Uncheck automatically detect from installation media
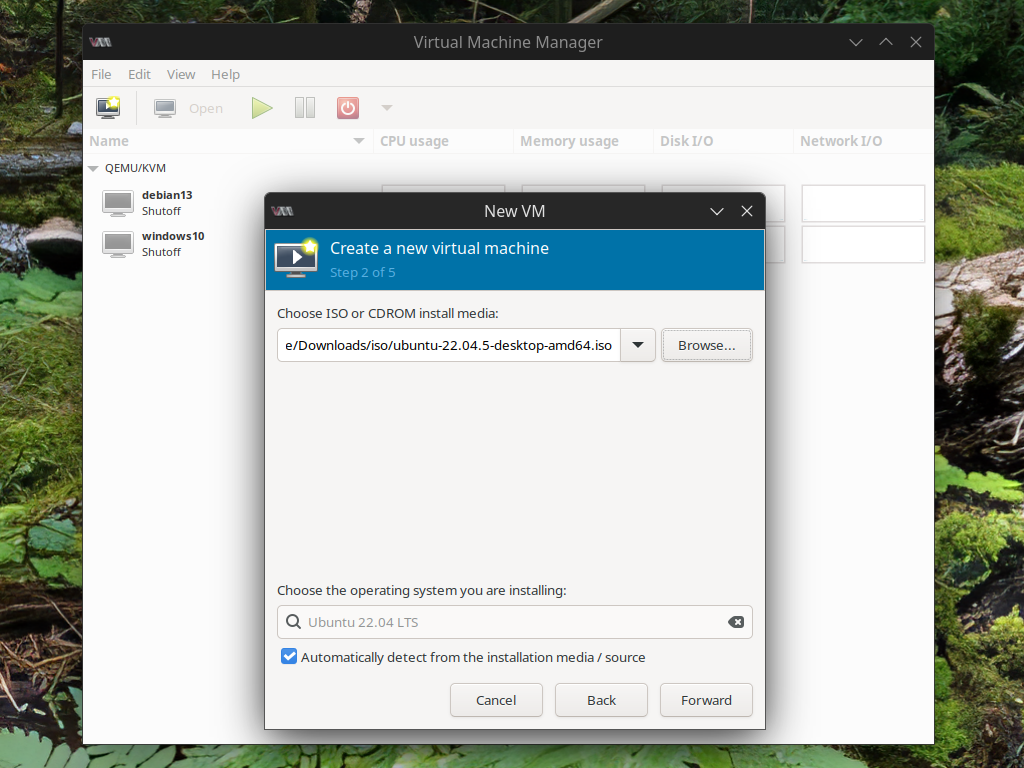 coord(289,656)
